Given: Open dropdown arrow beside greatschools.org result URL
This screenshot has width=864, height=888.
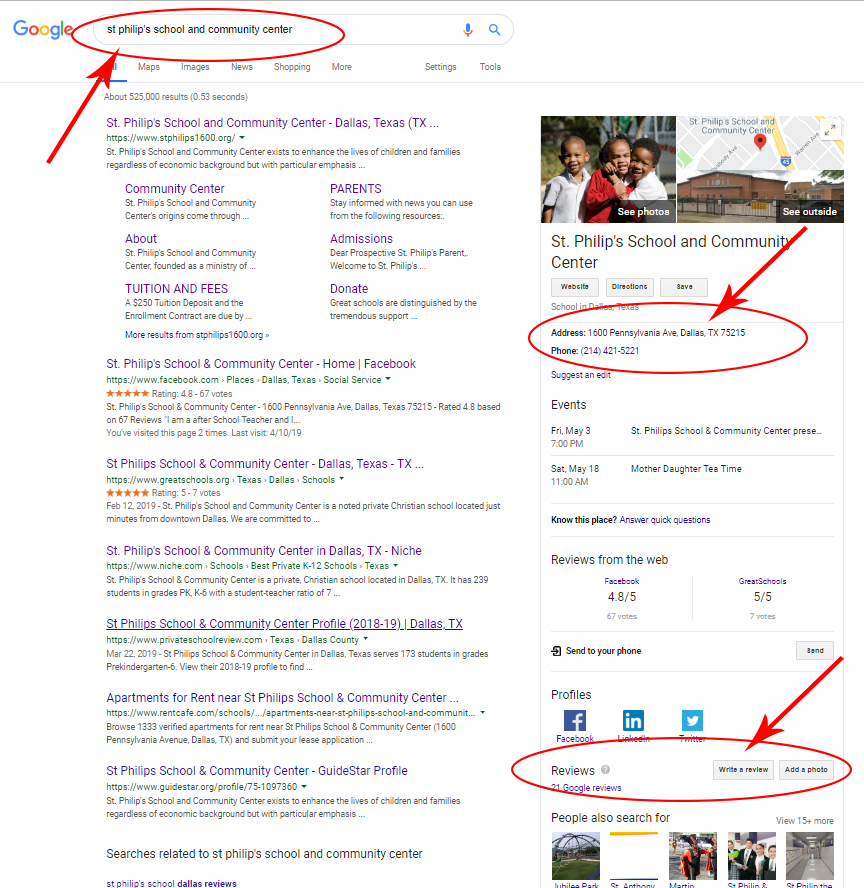Looking at the screenshot, I should coord(341,479).
